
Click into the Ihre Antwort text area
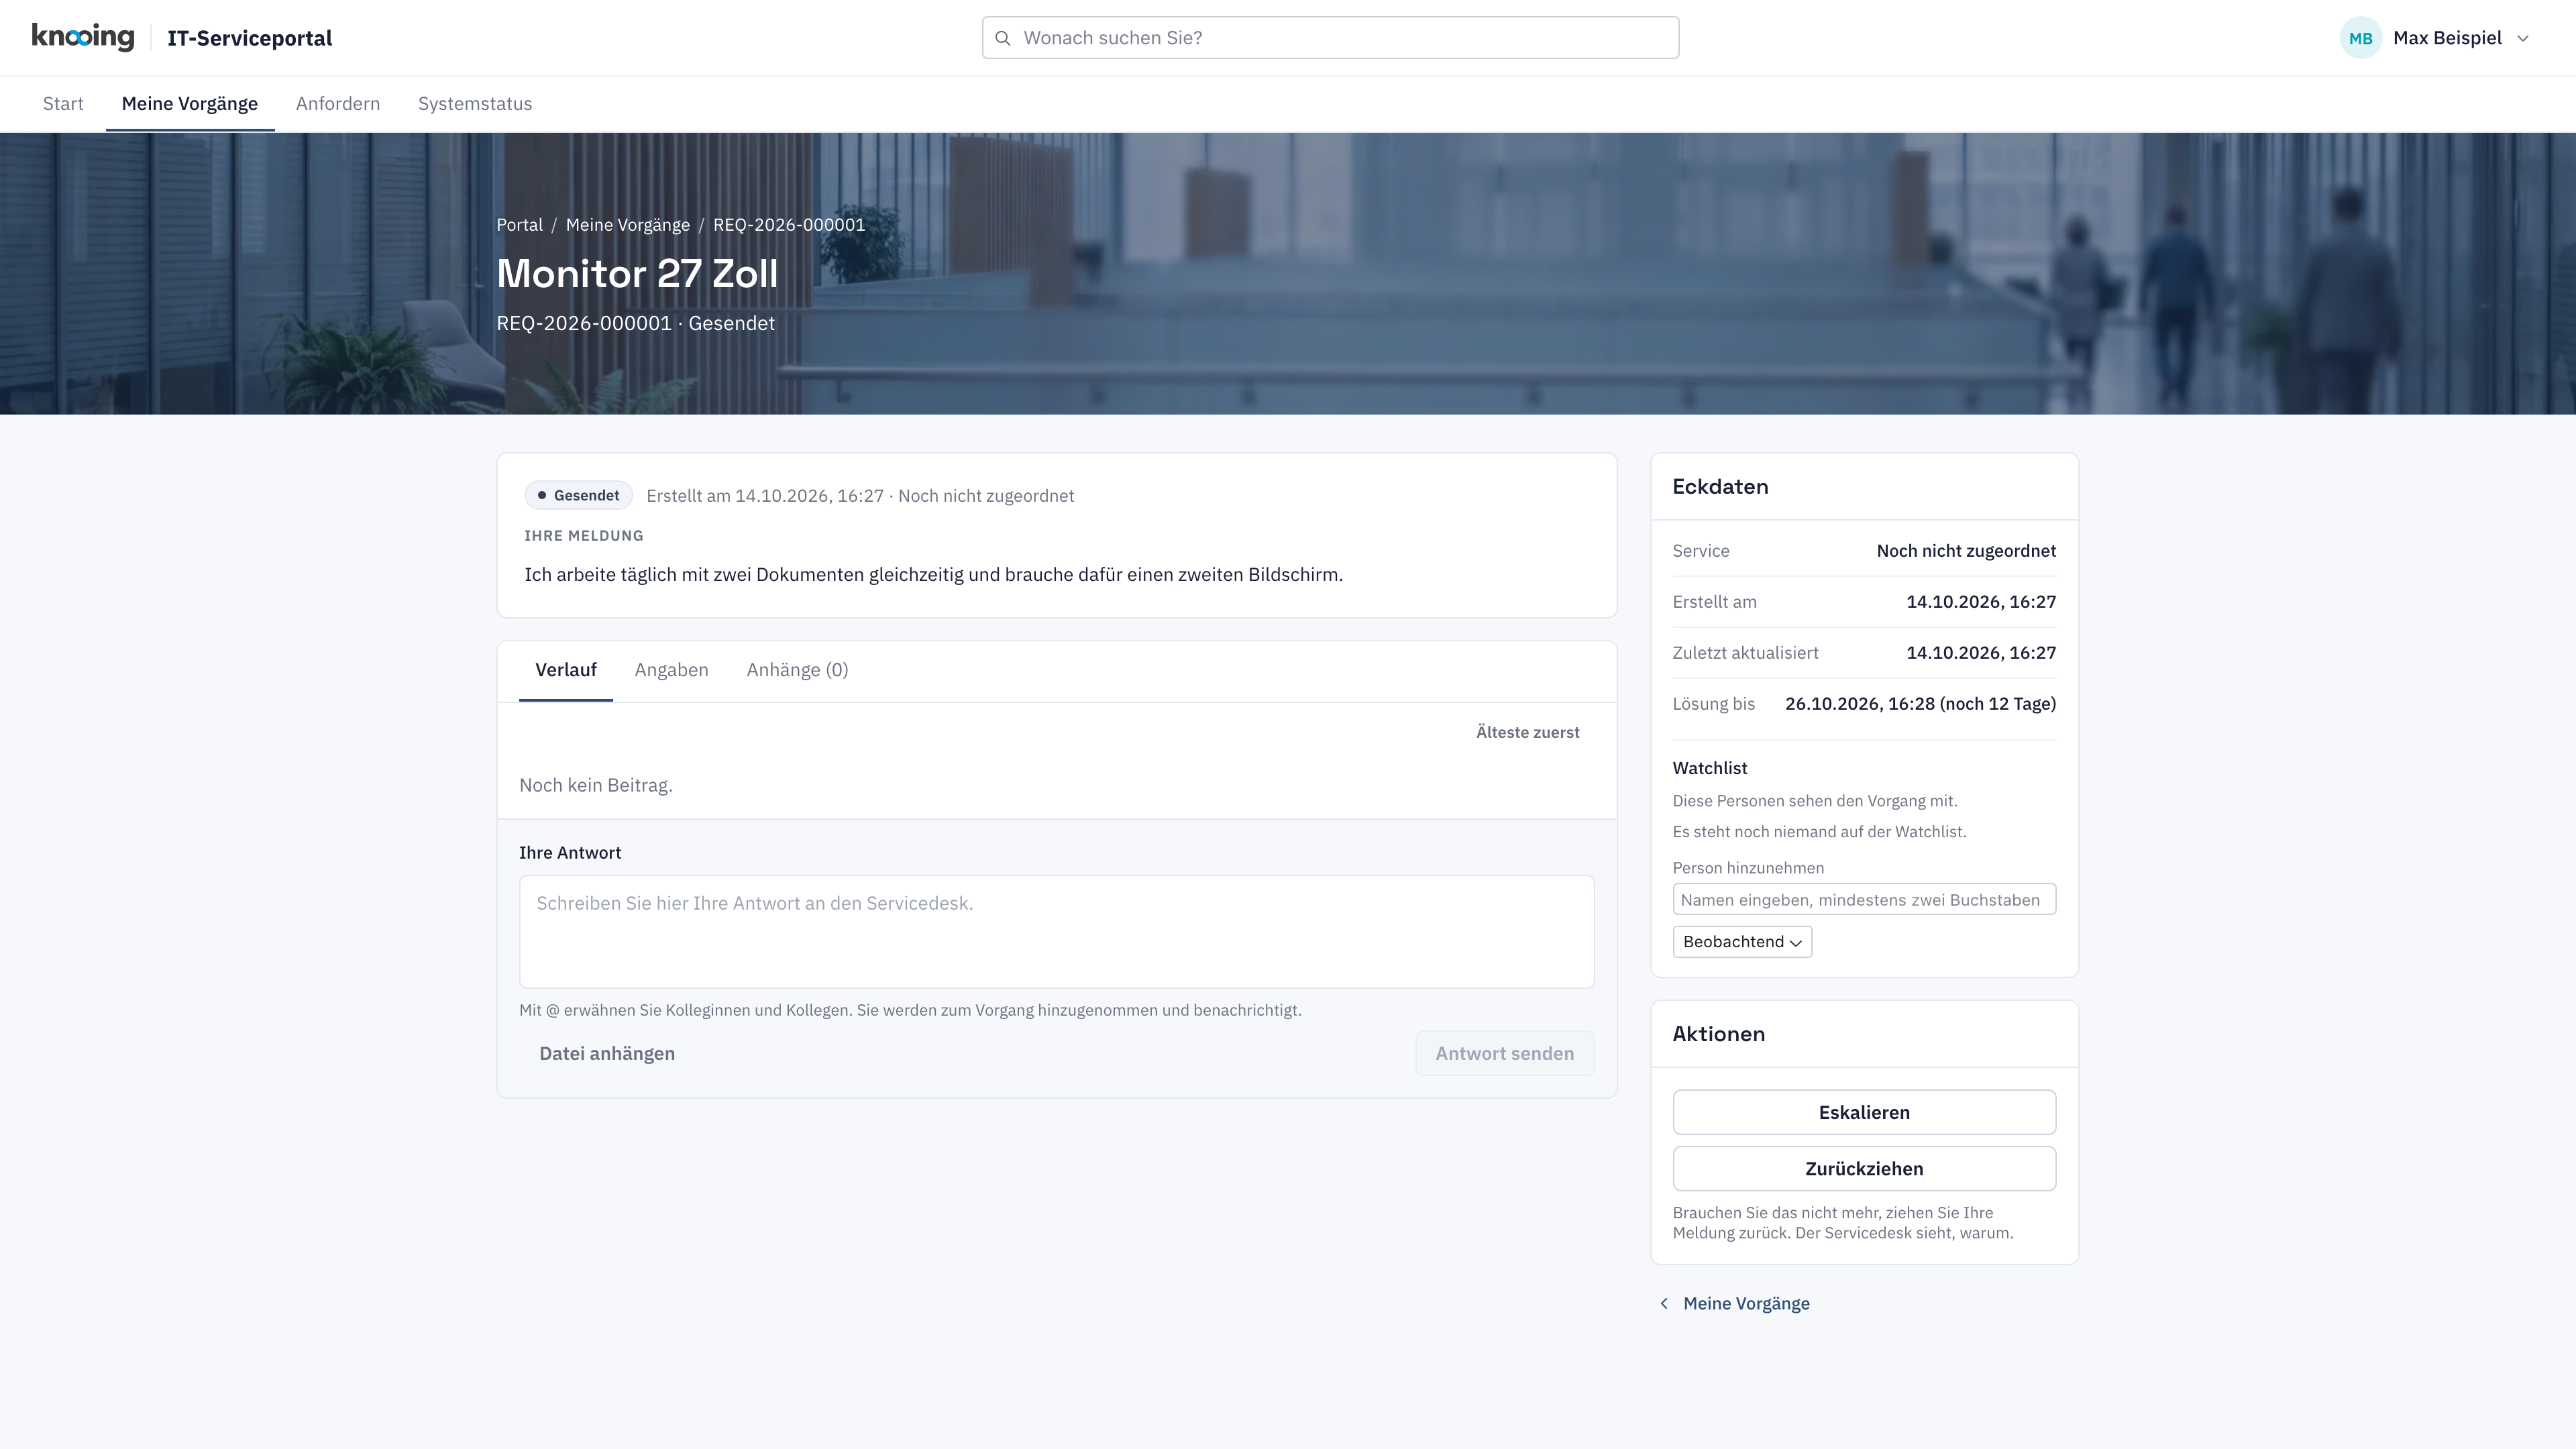[x=1056, y=932]
